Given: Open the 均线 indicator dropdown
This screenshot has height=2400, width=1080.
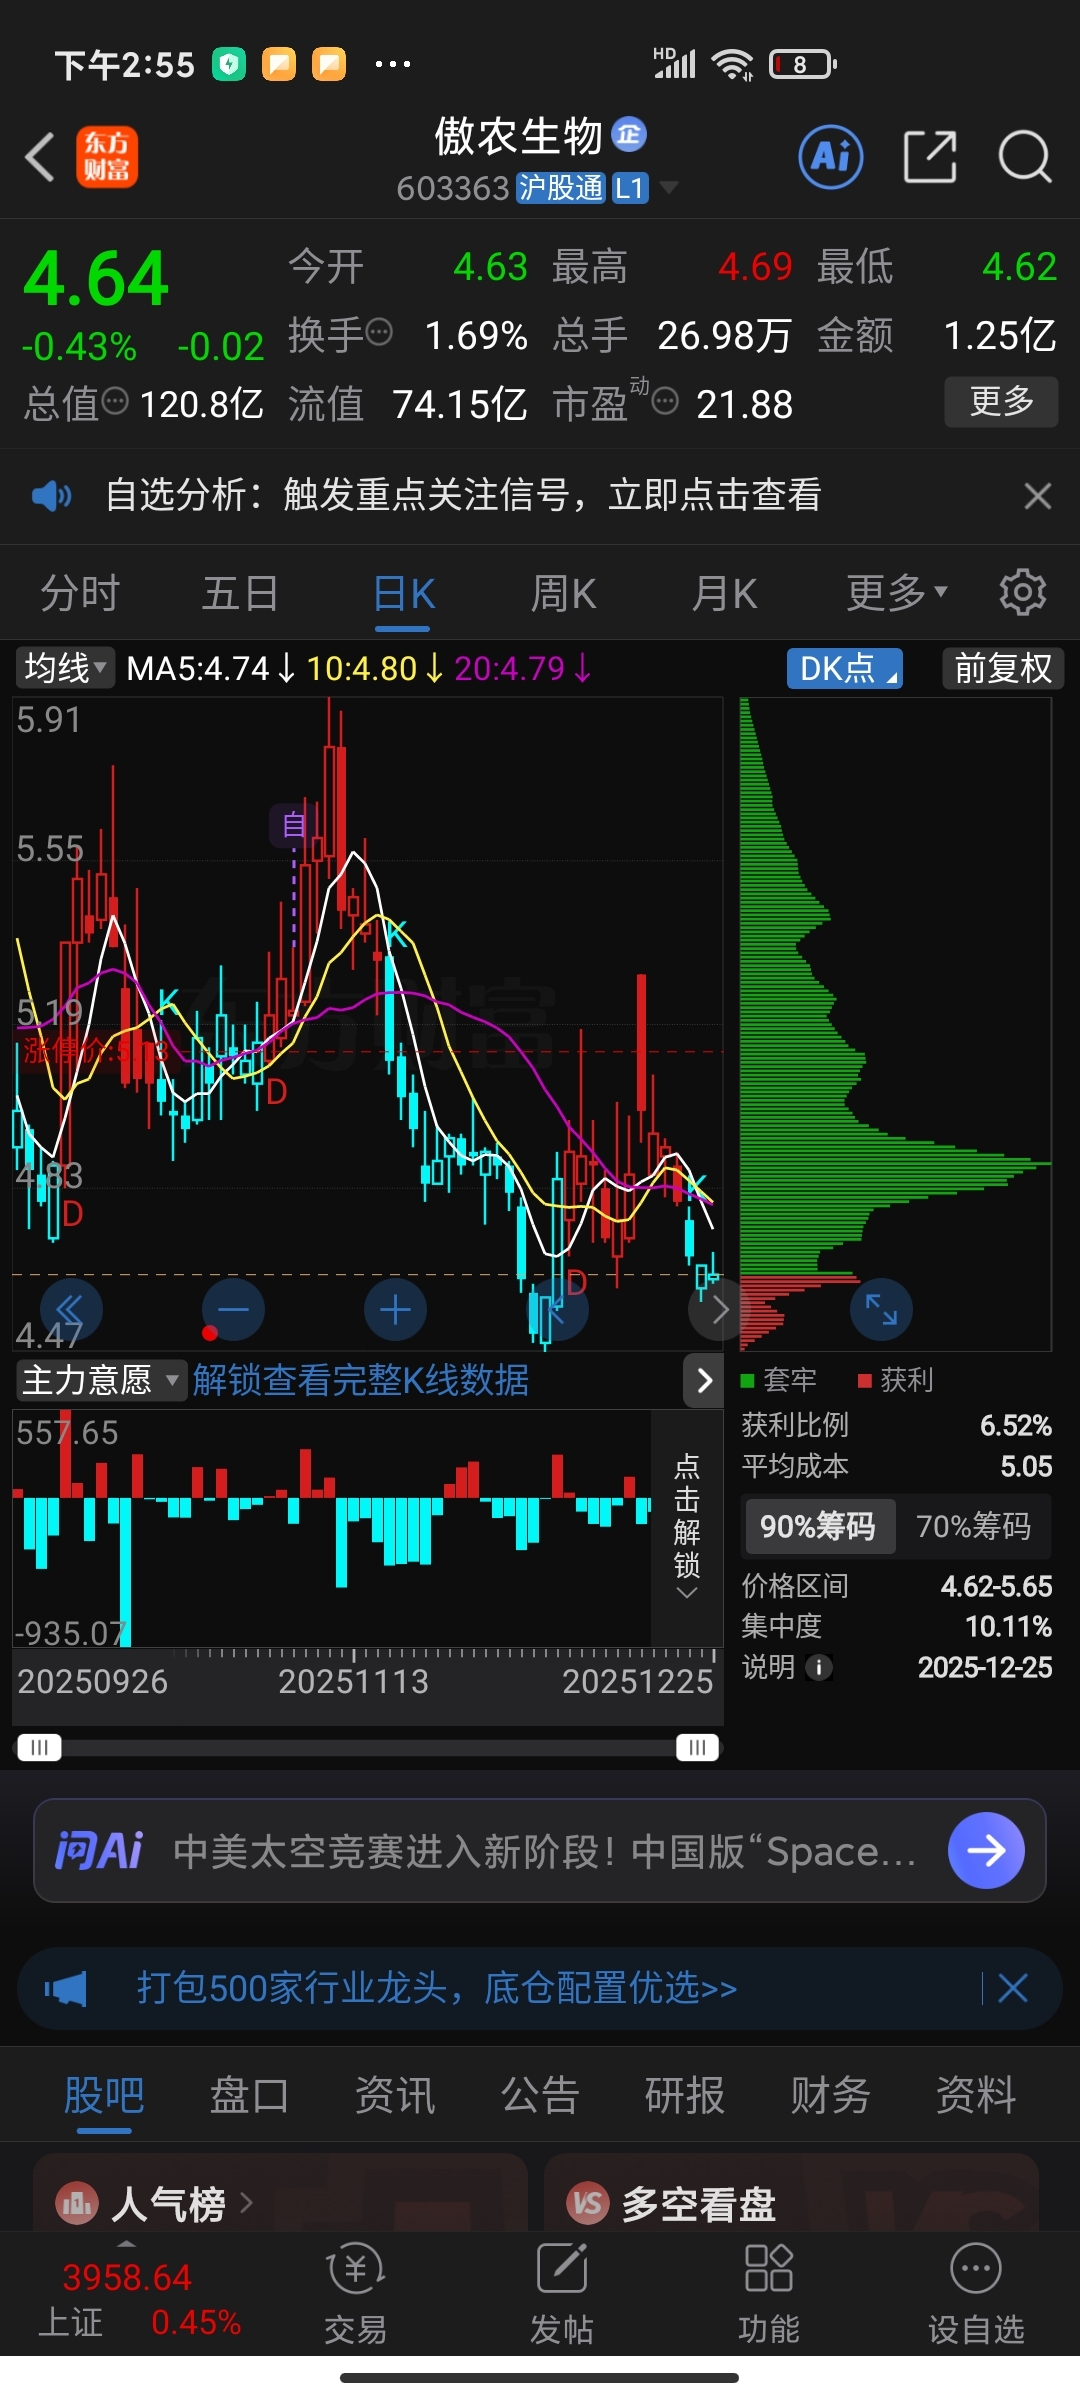Looking at the screenshot, I should (65, 668).
